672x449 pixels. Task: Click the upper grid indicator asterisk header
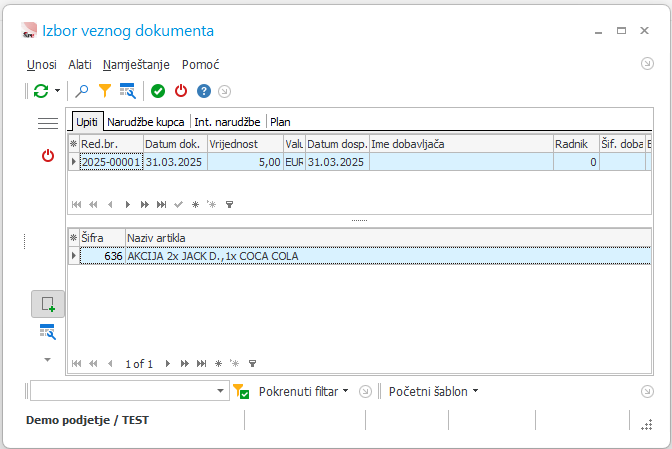74,144
